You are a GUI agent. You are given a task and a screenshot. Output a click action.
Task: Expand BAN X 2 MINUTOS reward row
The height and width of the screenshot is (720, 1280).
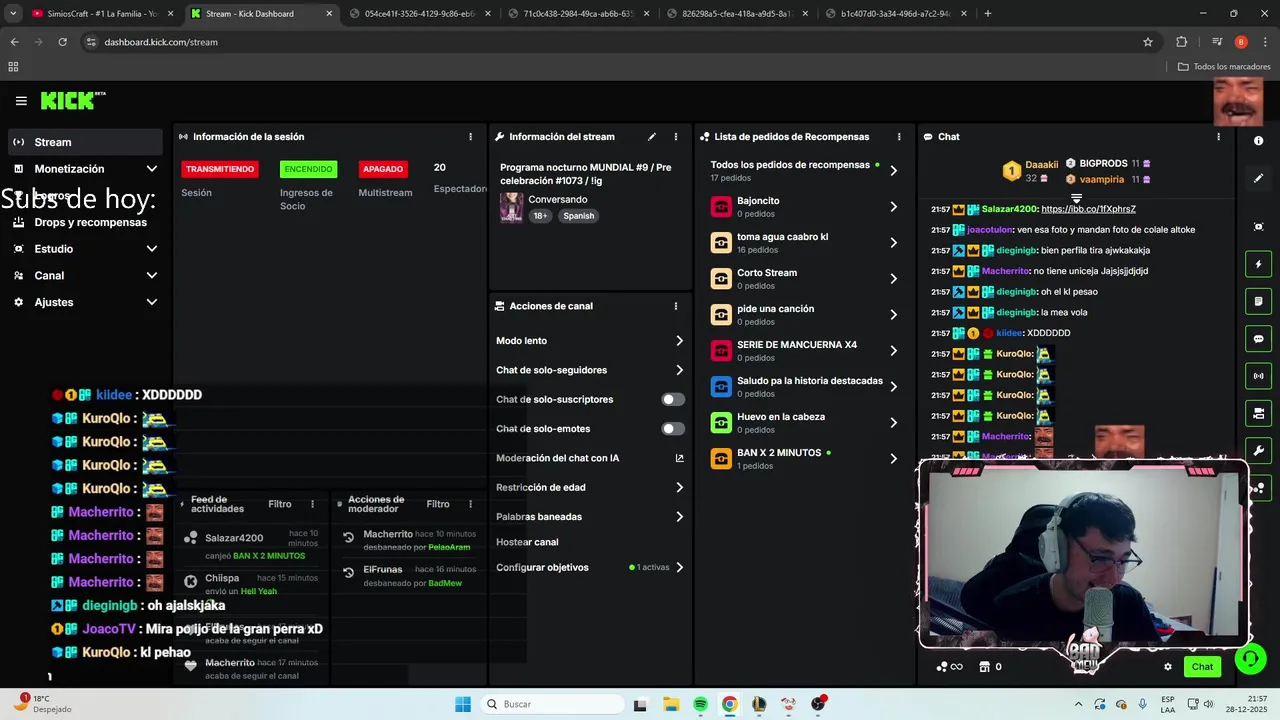tap(893, 459)
